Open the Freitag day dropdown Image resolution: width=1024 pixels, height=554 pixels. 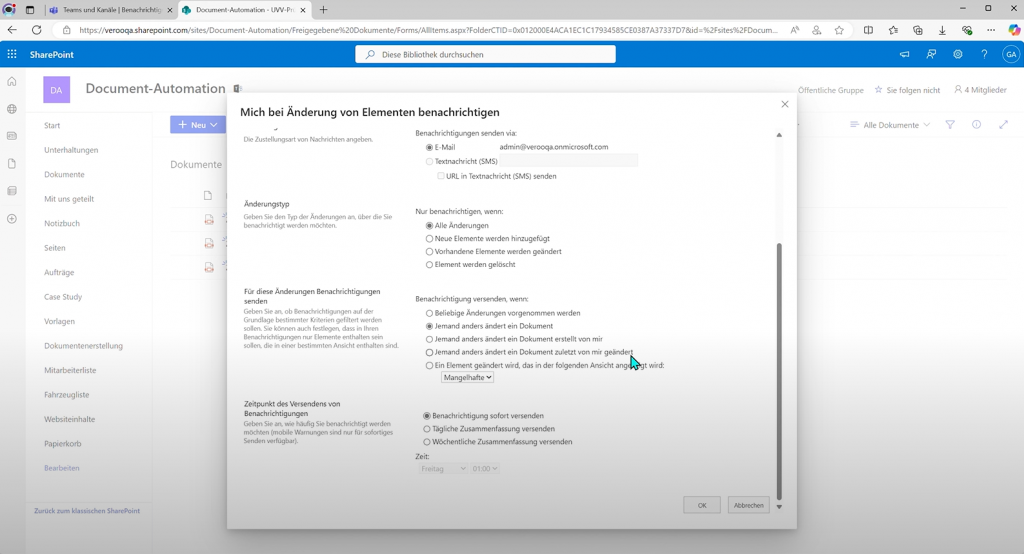443,468
